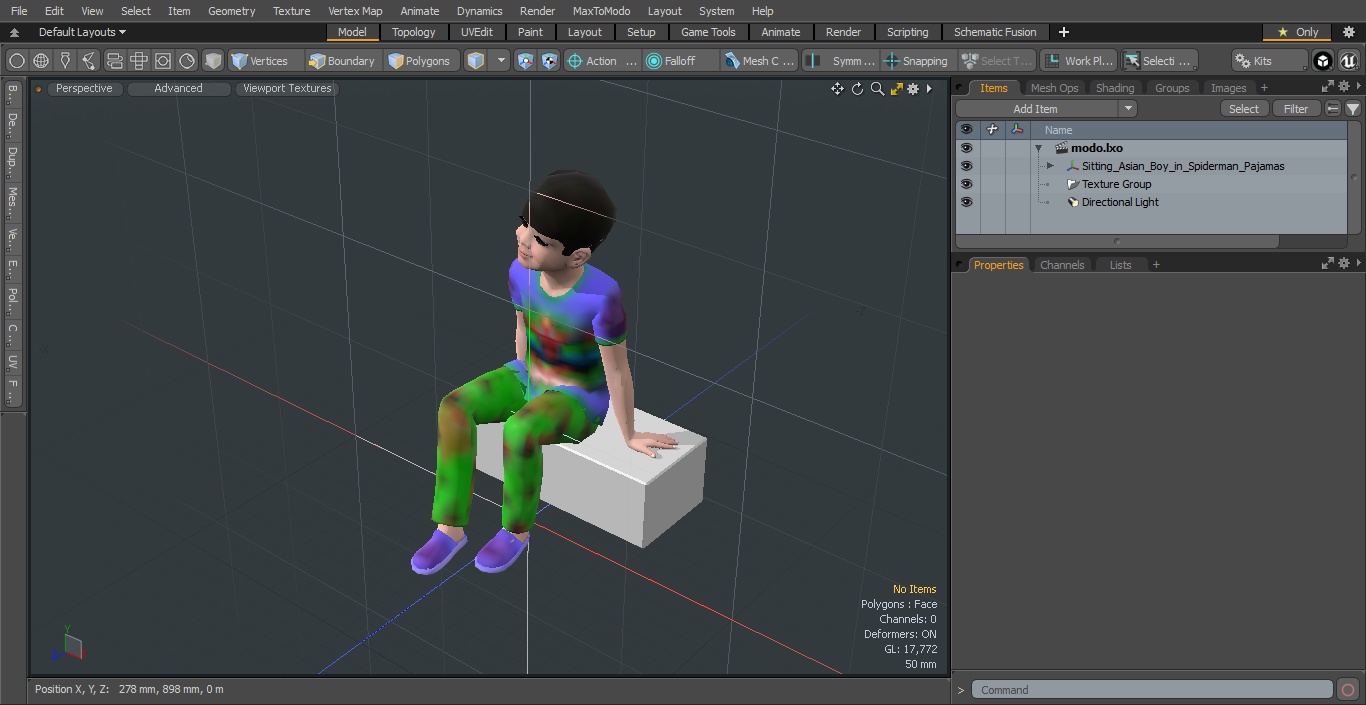Image resolution: width=1366 pixels, height=705 pixels.
Task: Open the Schematic Fusion layout tab
Action: click(995, 32)
